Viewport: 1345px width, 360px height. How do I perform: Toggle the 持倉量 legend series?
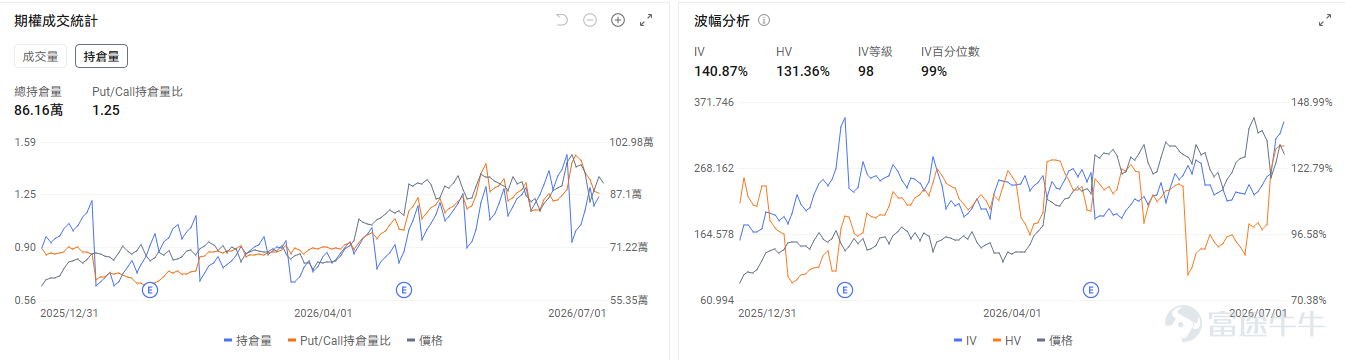coord(248,341)
